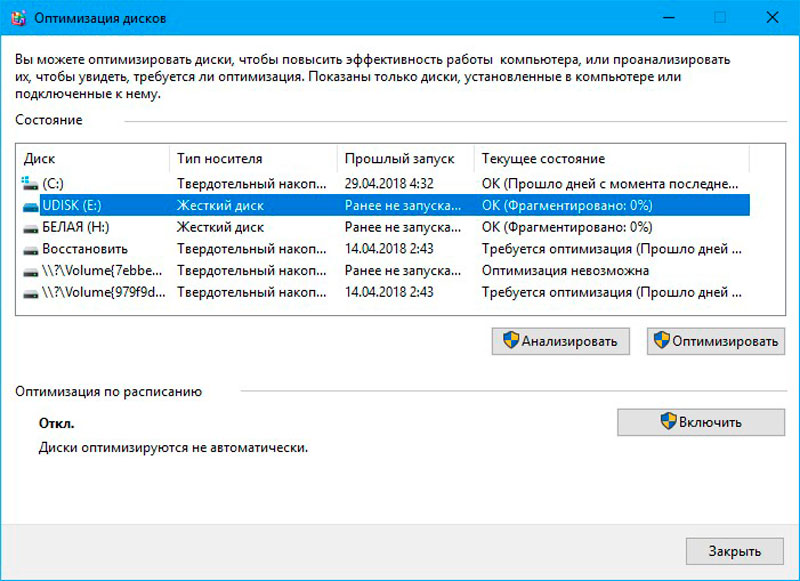Select the Оптимизация невозможна status row
This screenshot has height=581, width=800.
[x=565, y=270]
